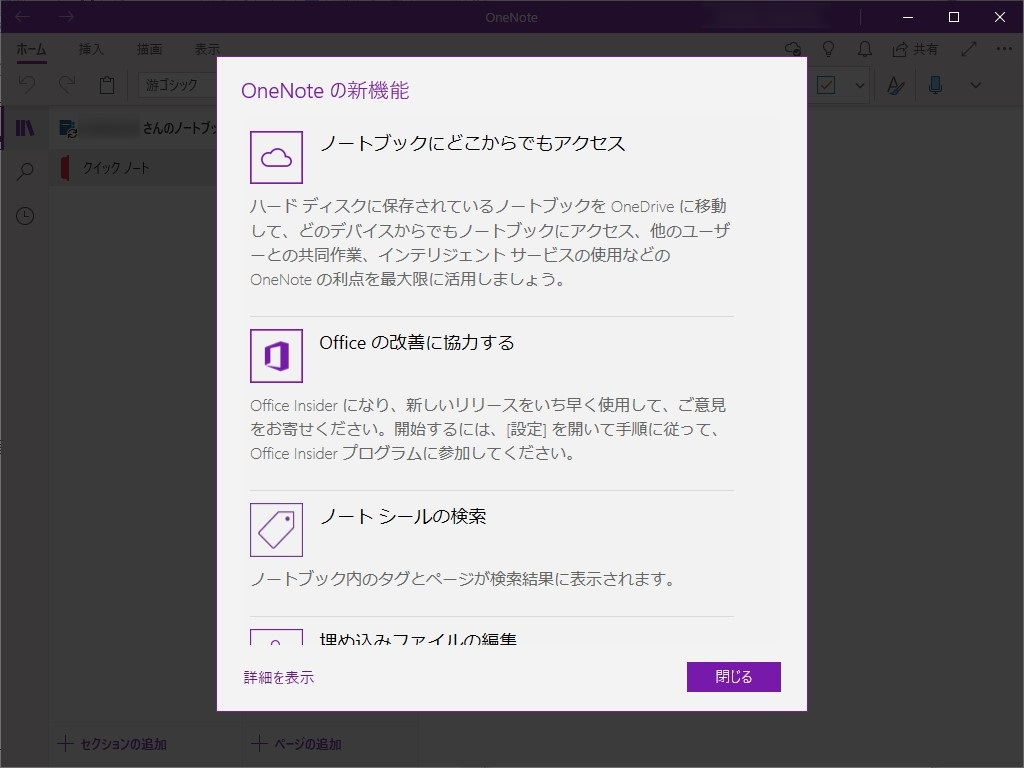Open search using the magnifier icon

(25, 170)
